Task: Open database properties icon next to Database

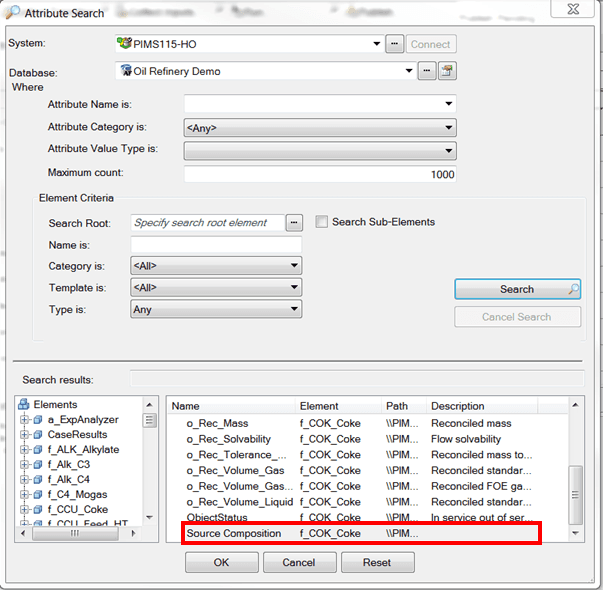Action: click(447, 71)
